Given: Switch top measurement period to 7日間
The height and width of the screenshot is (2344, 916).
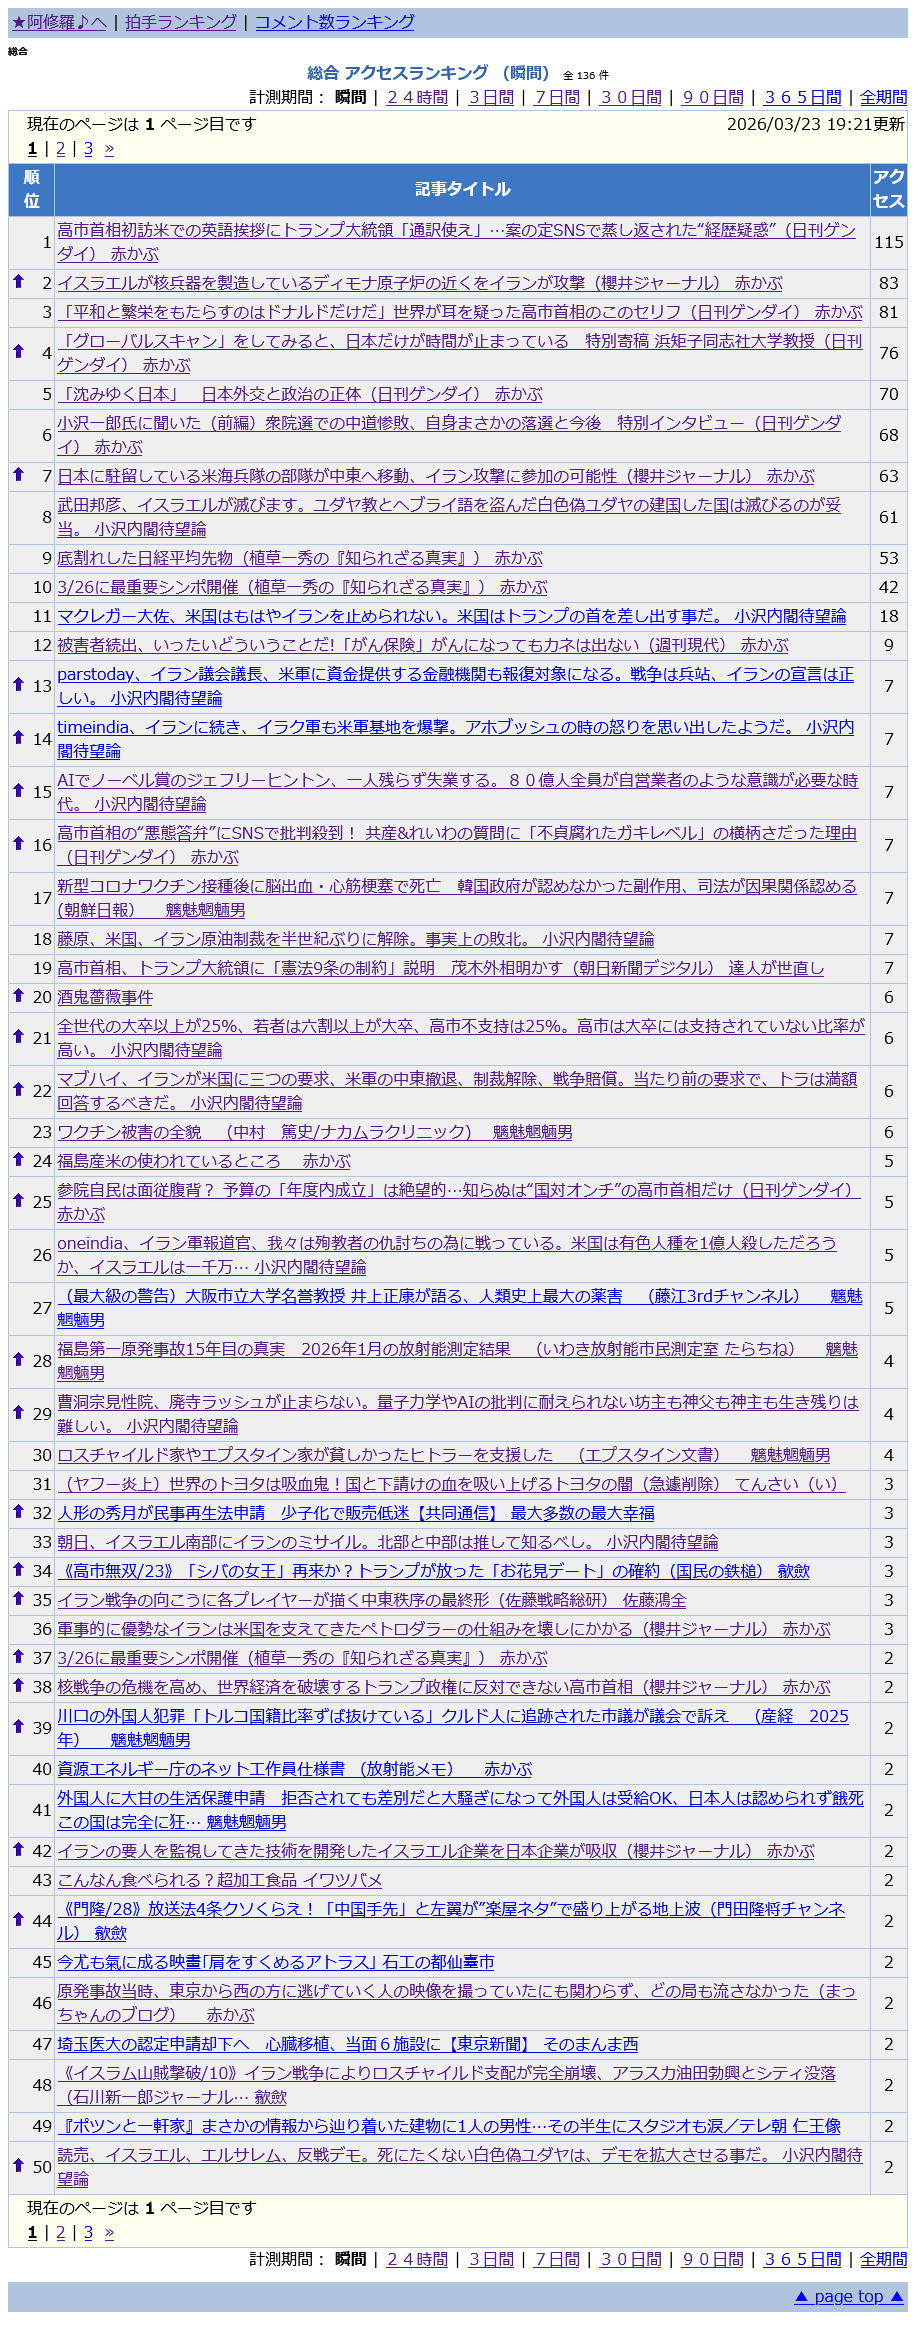Looking at the screenshot, I should [557, 97].
